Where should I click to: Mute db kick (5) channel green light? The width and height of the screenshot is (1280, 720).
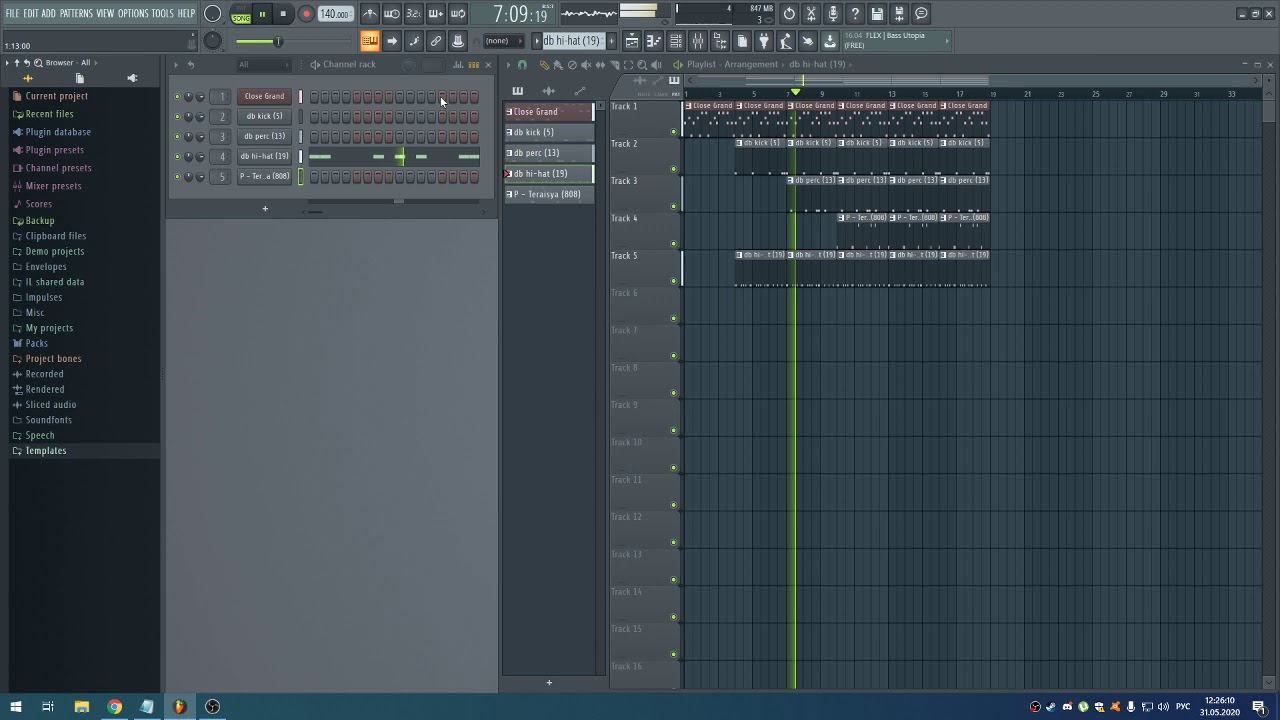point(177,117)
